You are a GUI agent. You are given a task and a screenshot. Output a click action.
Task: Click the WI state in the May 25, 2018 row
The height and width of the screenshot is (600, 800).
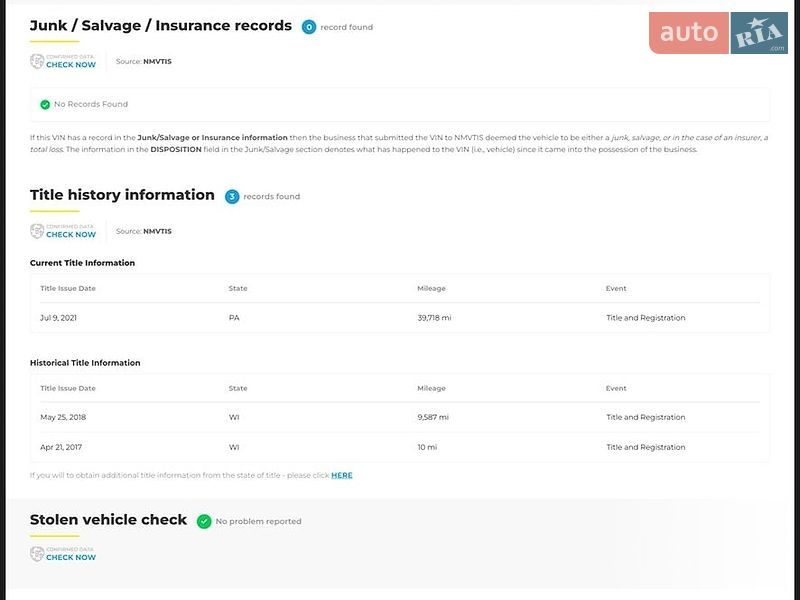click(x=234, y=417)
